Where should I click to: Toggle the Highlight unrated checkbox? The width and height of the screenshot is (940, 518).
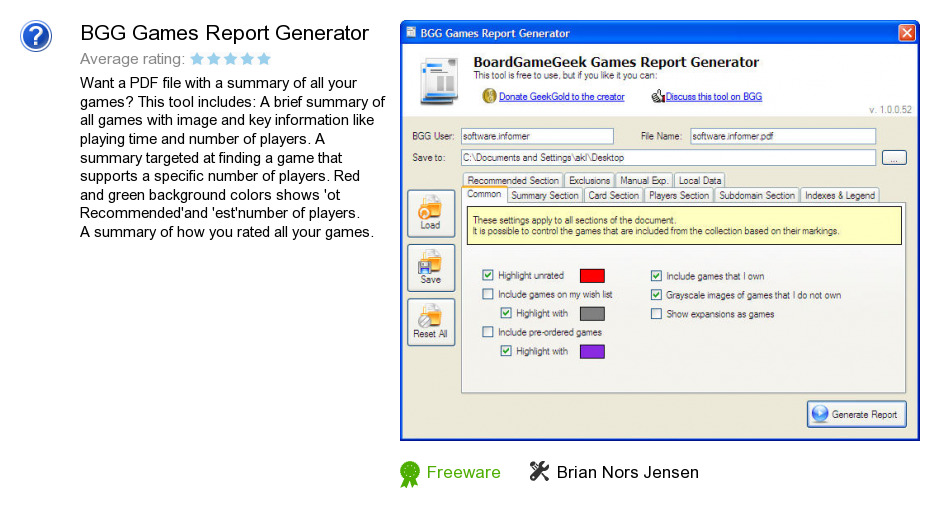(487, 275)
